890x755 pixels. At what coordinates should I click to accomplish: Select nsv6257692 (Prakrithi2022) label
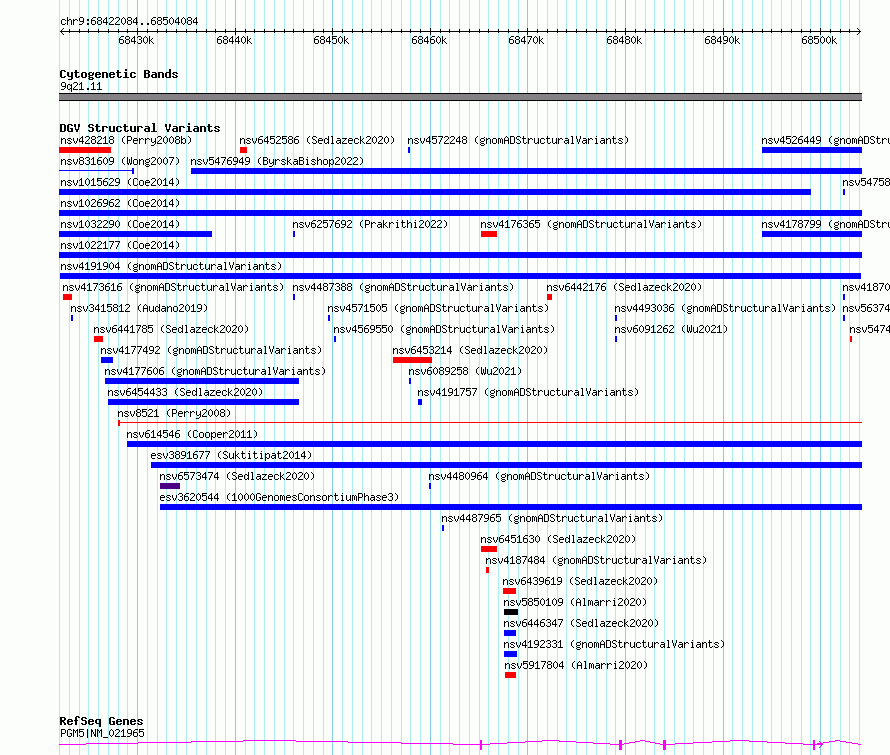point(370,224)
